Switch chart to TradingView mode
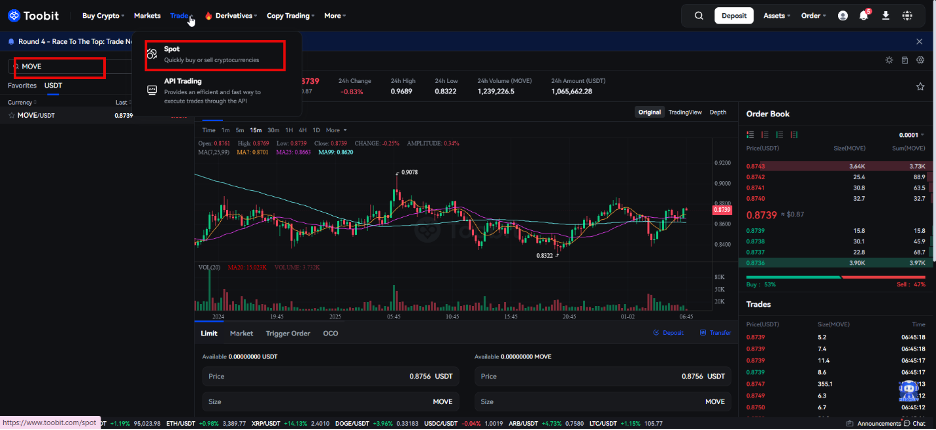The image size is (936, 430). click(685, 112)
